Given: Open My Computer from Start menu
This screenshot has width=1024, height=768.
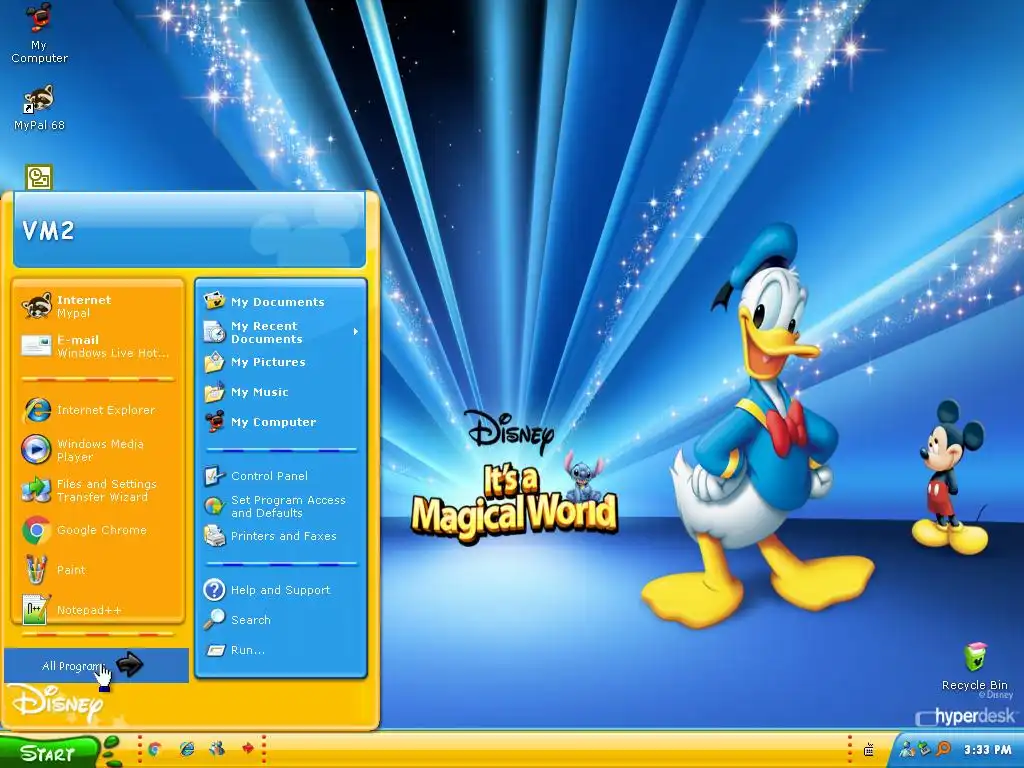Looking at the screenshot, I should pyautogui.click(x=281, y=422).
